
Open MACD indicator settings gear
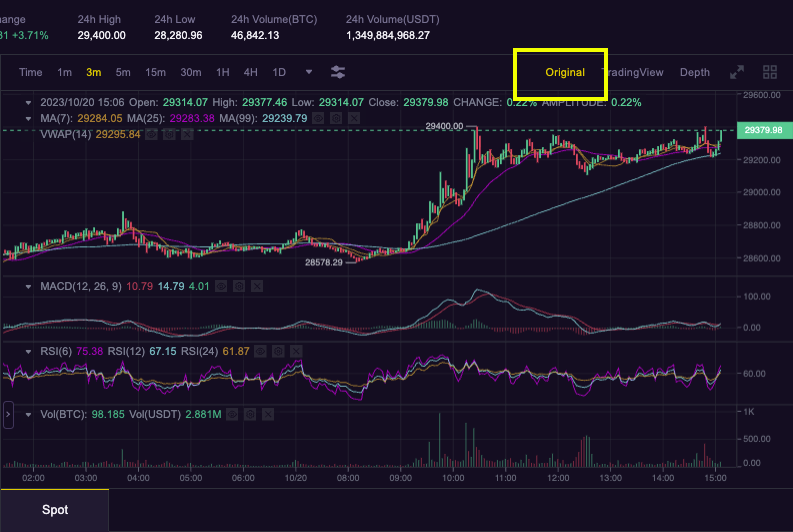click(239, 287)
